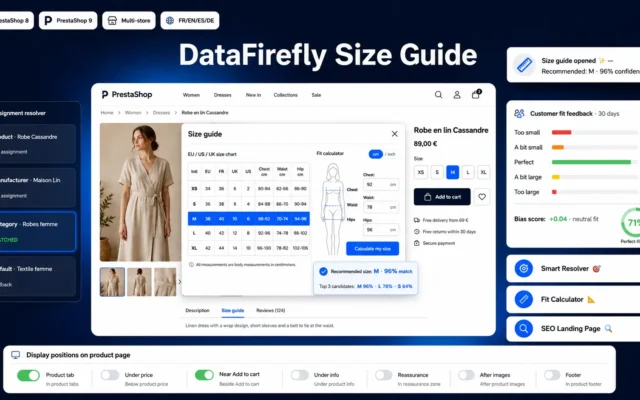Click the FR/EN/ES/DE languages badge
This screenshot has width=640, height=400.
click(x=190, y=20)
